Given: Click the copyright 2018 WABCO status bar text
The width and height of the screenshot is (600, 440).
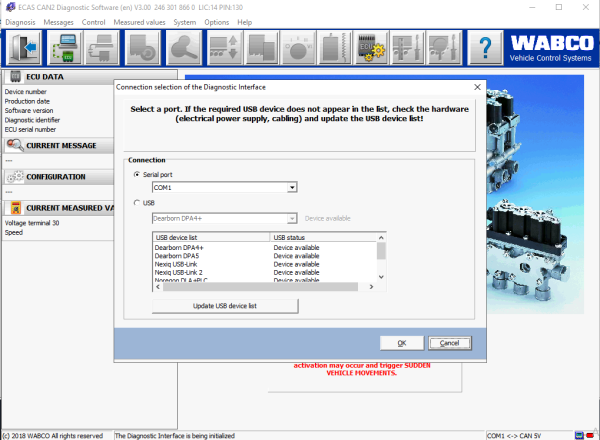Looking at the screenshot, I should [x=53, y=436].
